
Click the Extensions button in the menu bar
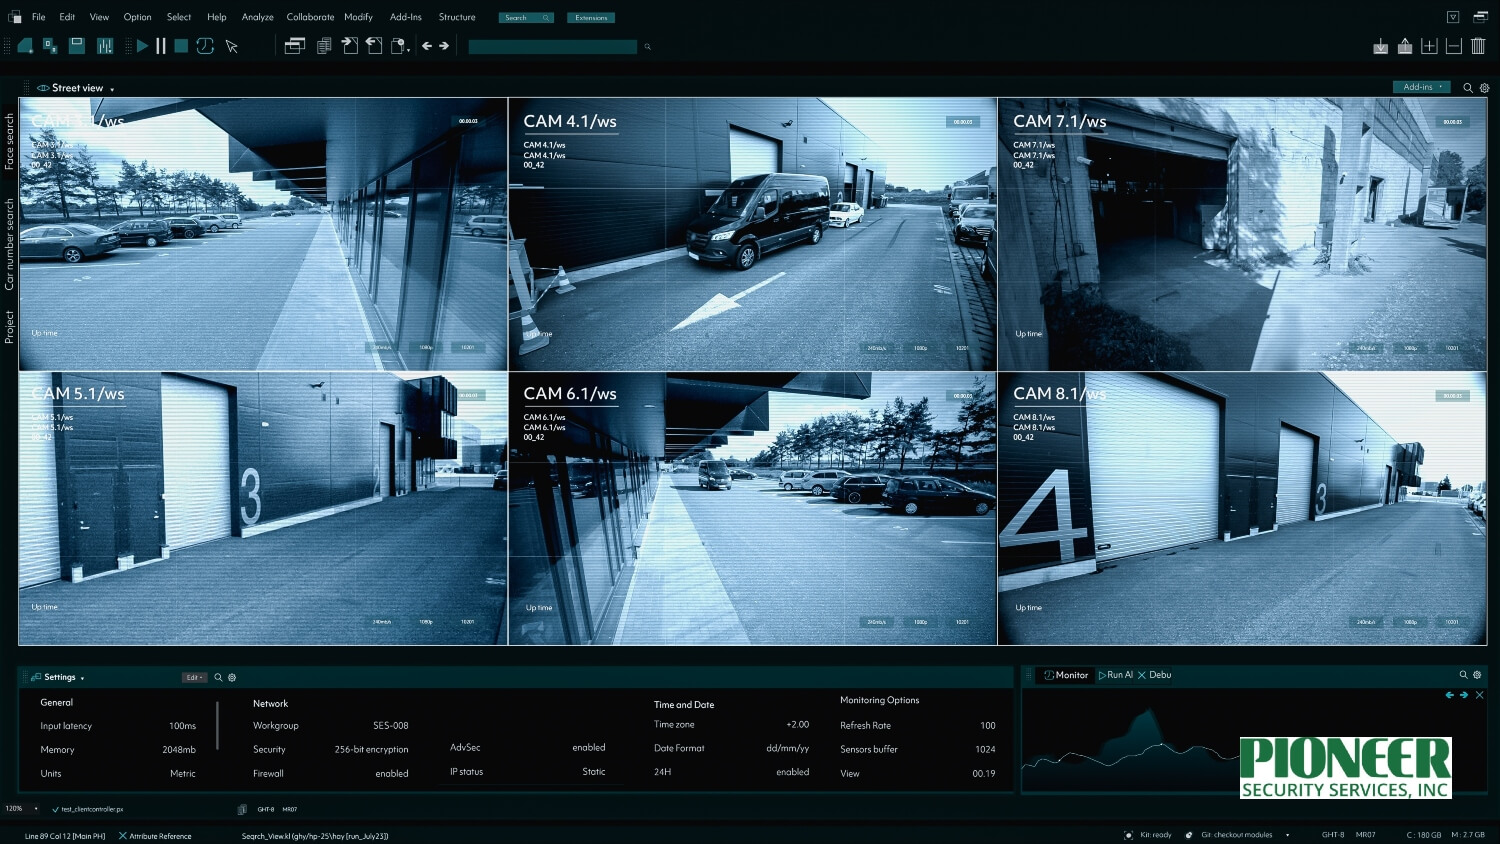pos(591,17)
